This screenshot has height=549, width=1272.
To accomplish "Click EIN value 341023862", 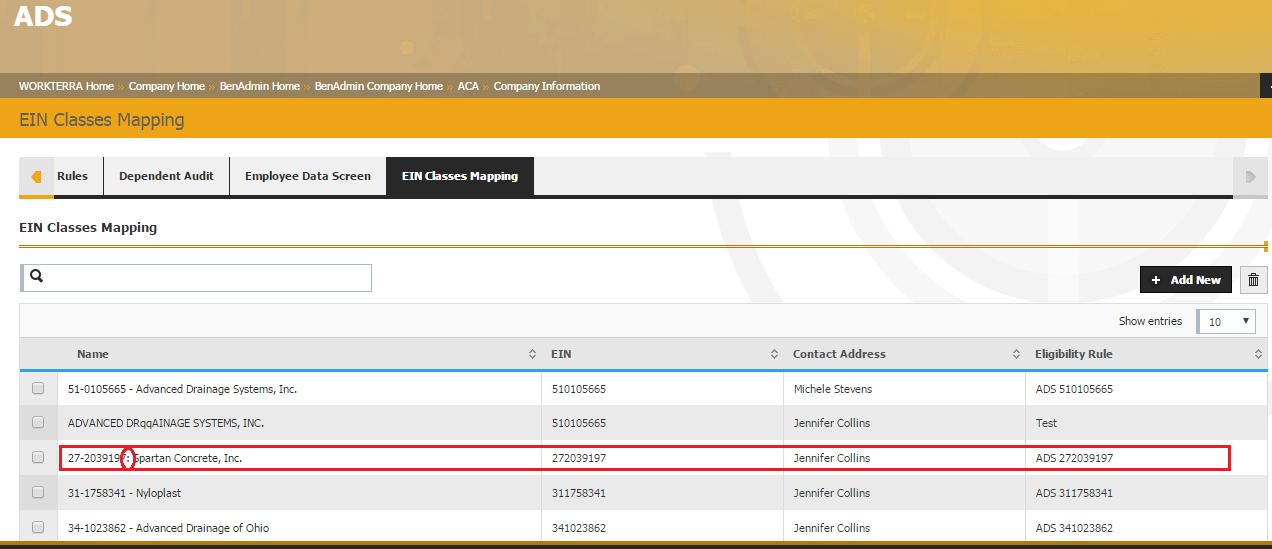I will click(x=579, y=528).
